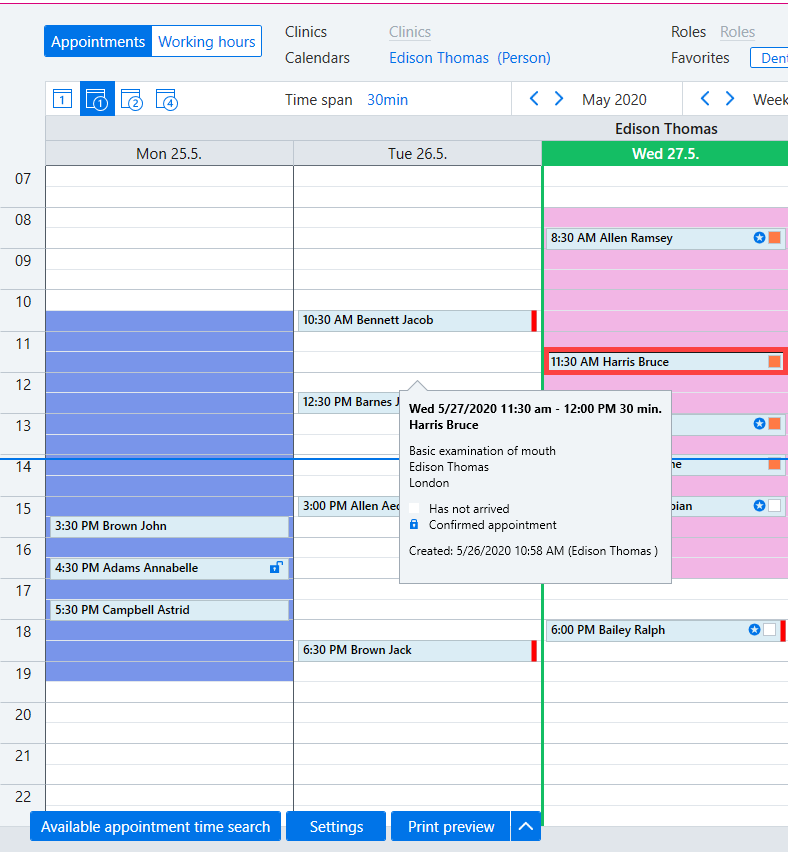Click star icon on 3:00 PM Wednesday appointment
This screenshot has height=852, width=788.
pos(759,506)
